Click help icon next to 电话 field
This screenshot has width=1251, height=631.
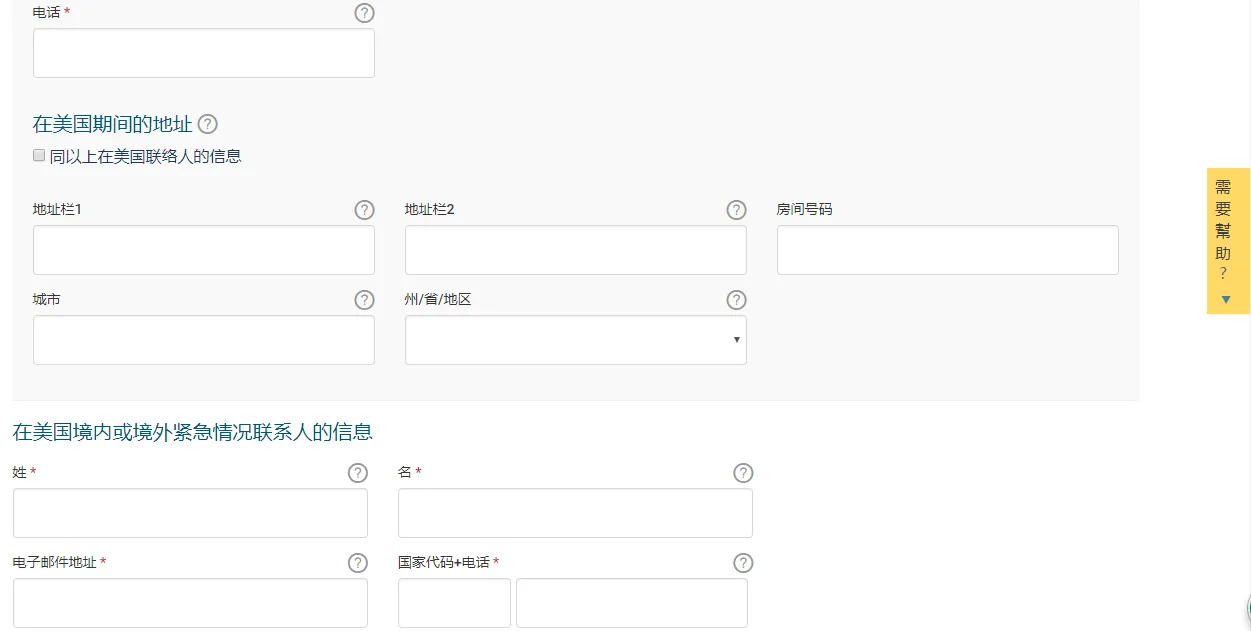pos(365,13)
